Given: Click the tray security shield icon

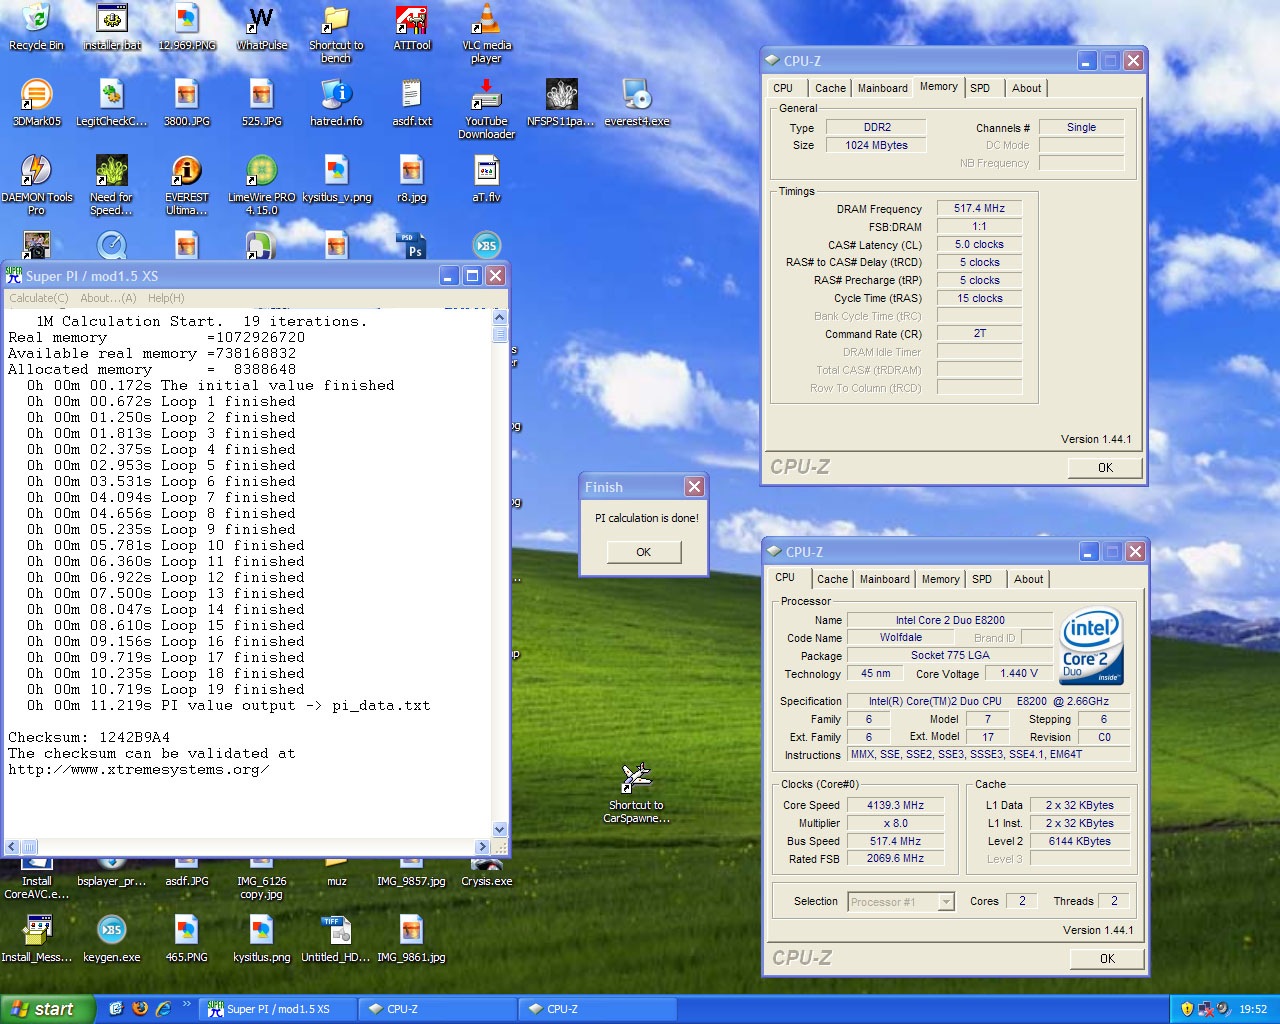Looking at the screenshot, I should tap(1187, 1009).
